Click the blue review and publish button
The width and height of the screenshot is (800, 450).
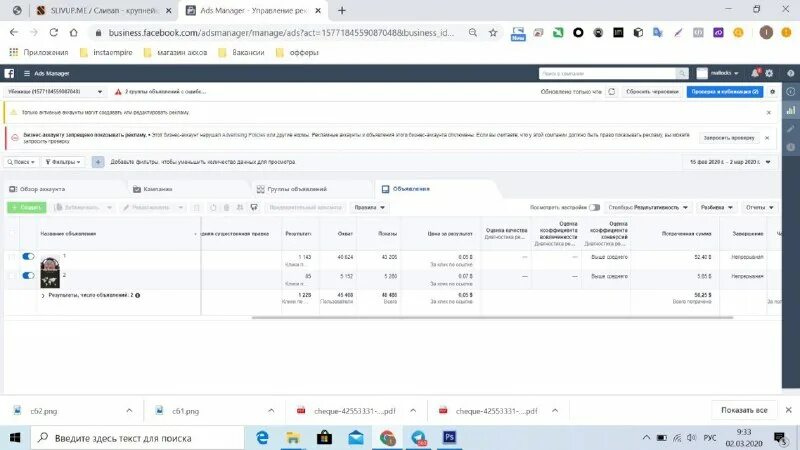(x=724, y=92)
